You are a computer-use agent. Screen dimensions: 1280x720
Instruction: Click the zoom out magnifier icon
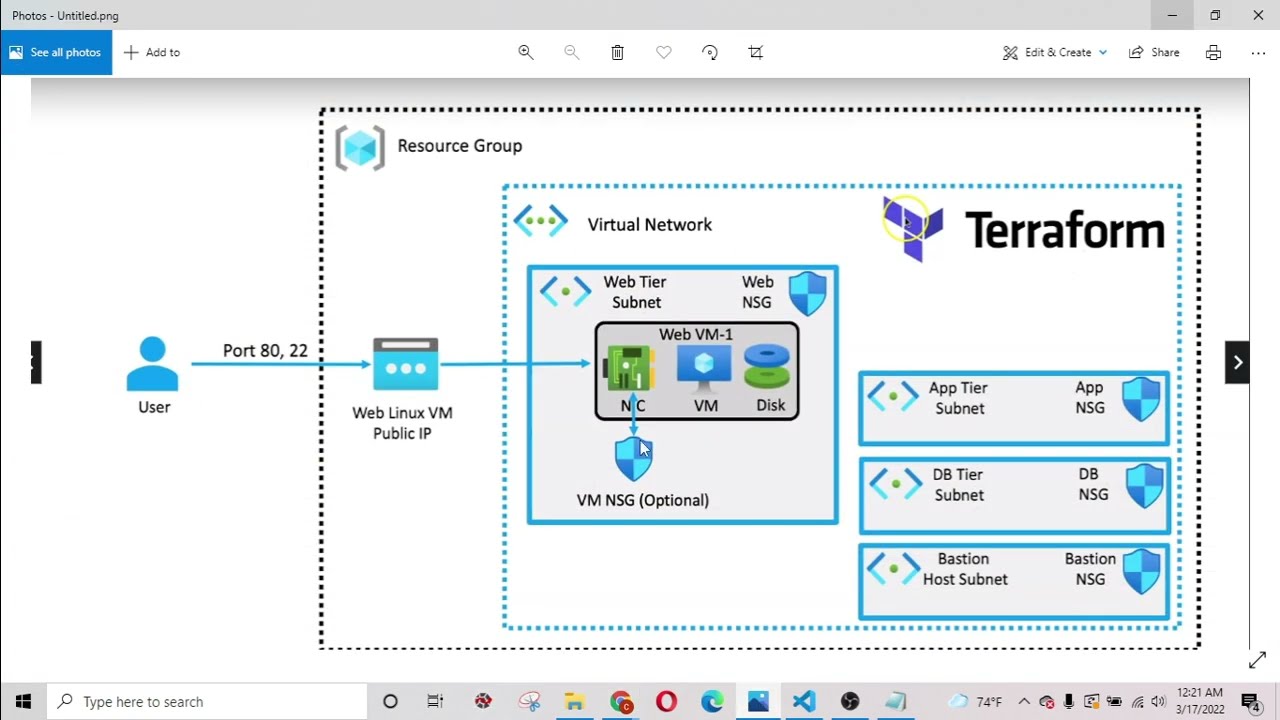point(571,52)
